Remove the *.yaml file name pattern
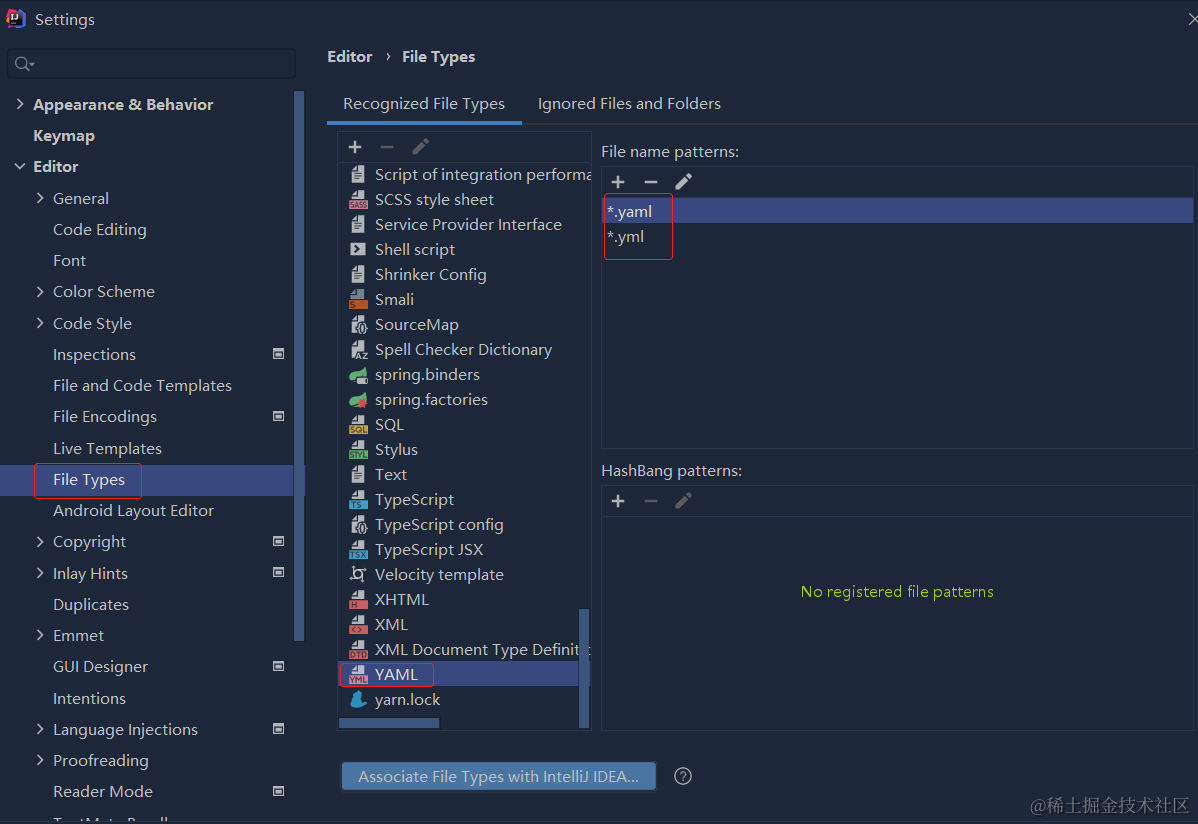The image size is (1198, 824). 651,181
